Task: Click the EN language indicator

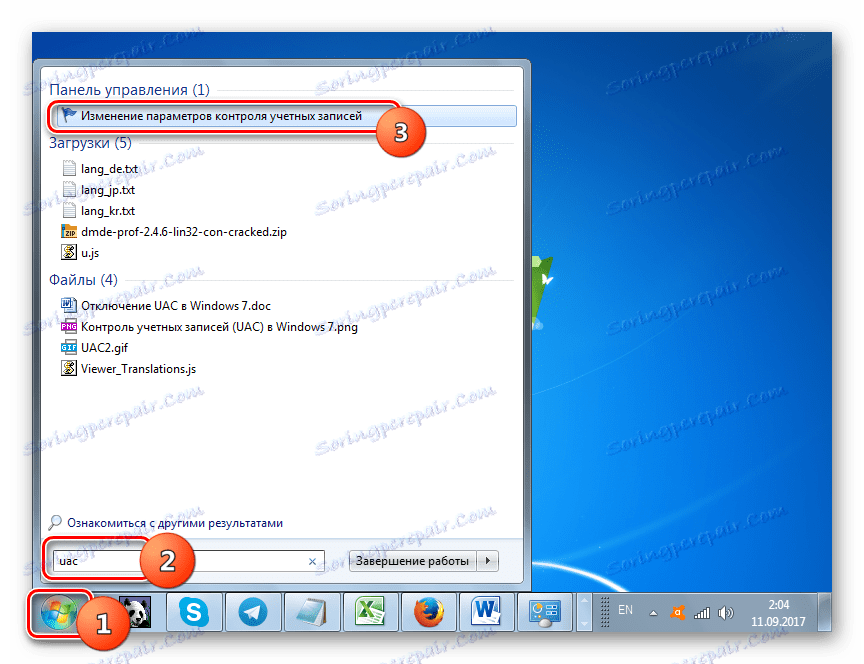Action: 625,609
